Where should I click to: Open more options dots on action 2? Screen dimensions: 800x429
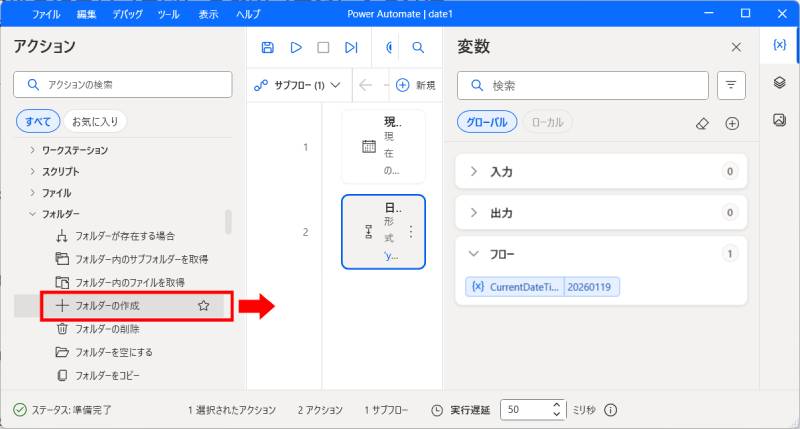coord(411,232)
